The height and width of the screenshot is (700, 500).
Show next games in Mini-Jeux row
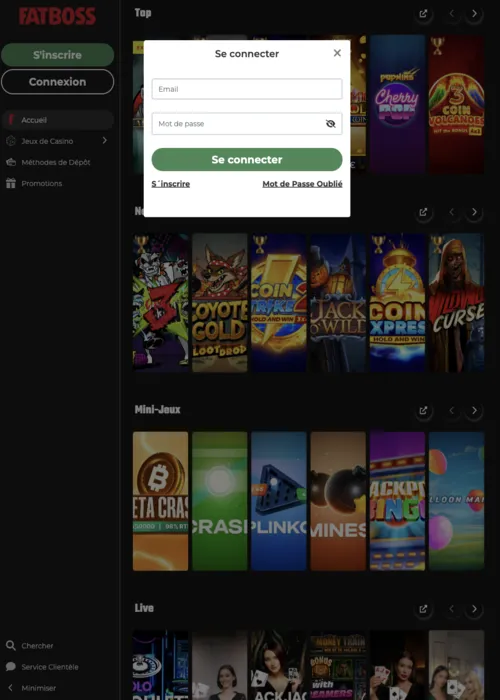click(474, 410)
